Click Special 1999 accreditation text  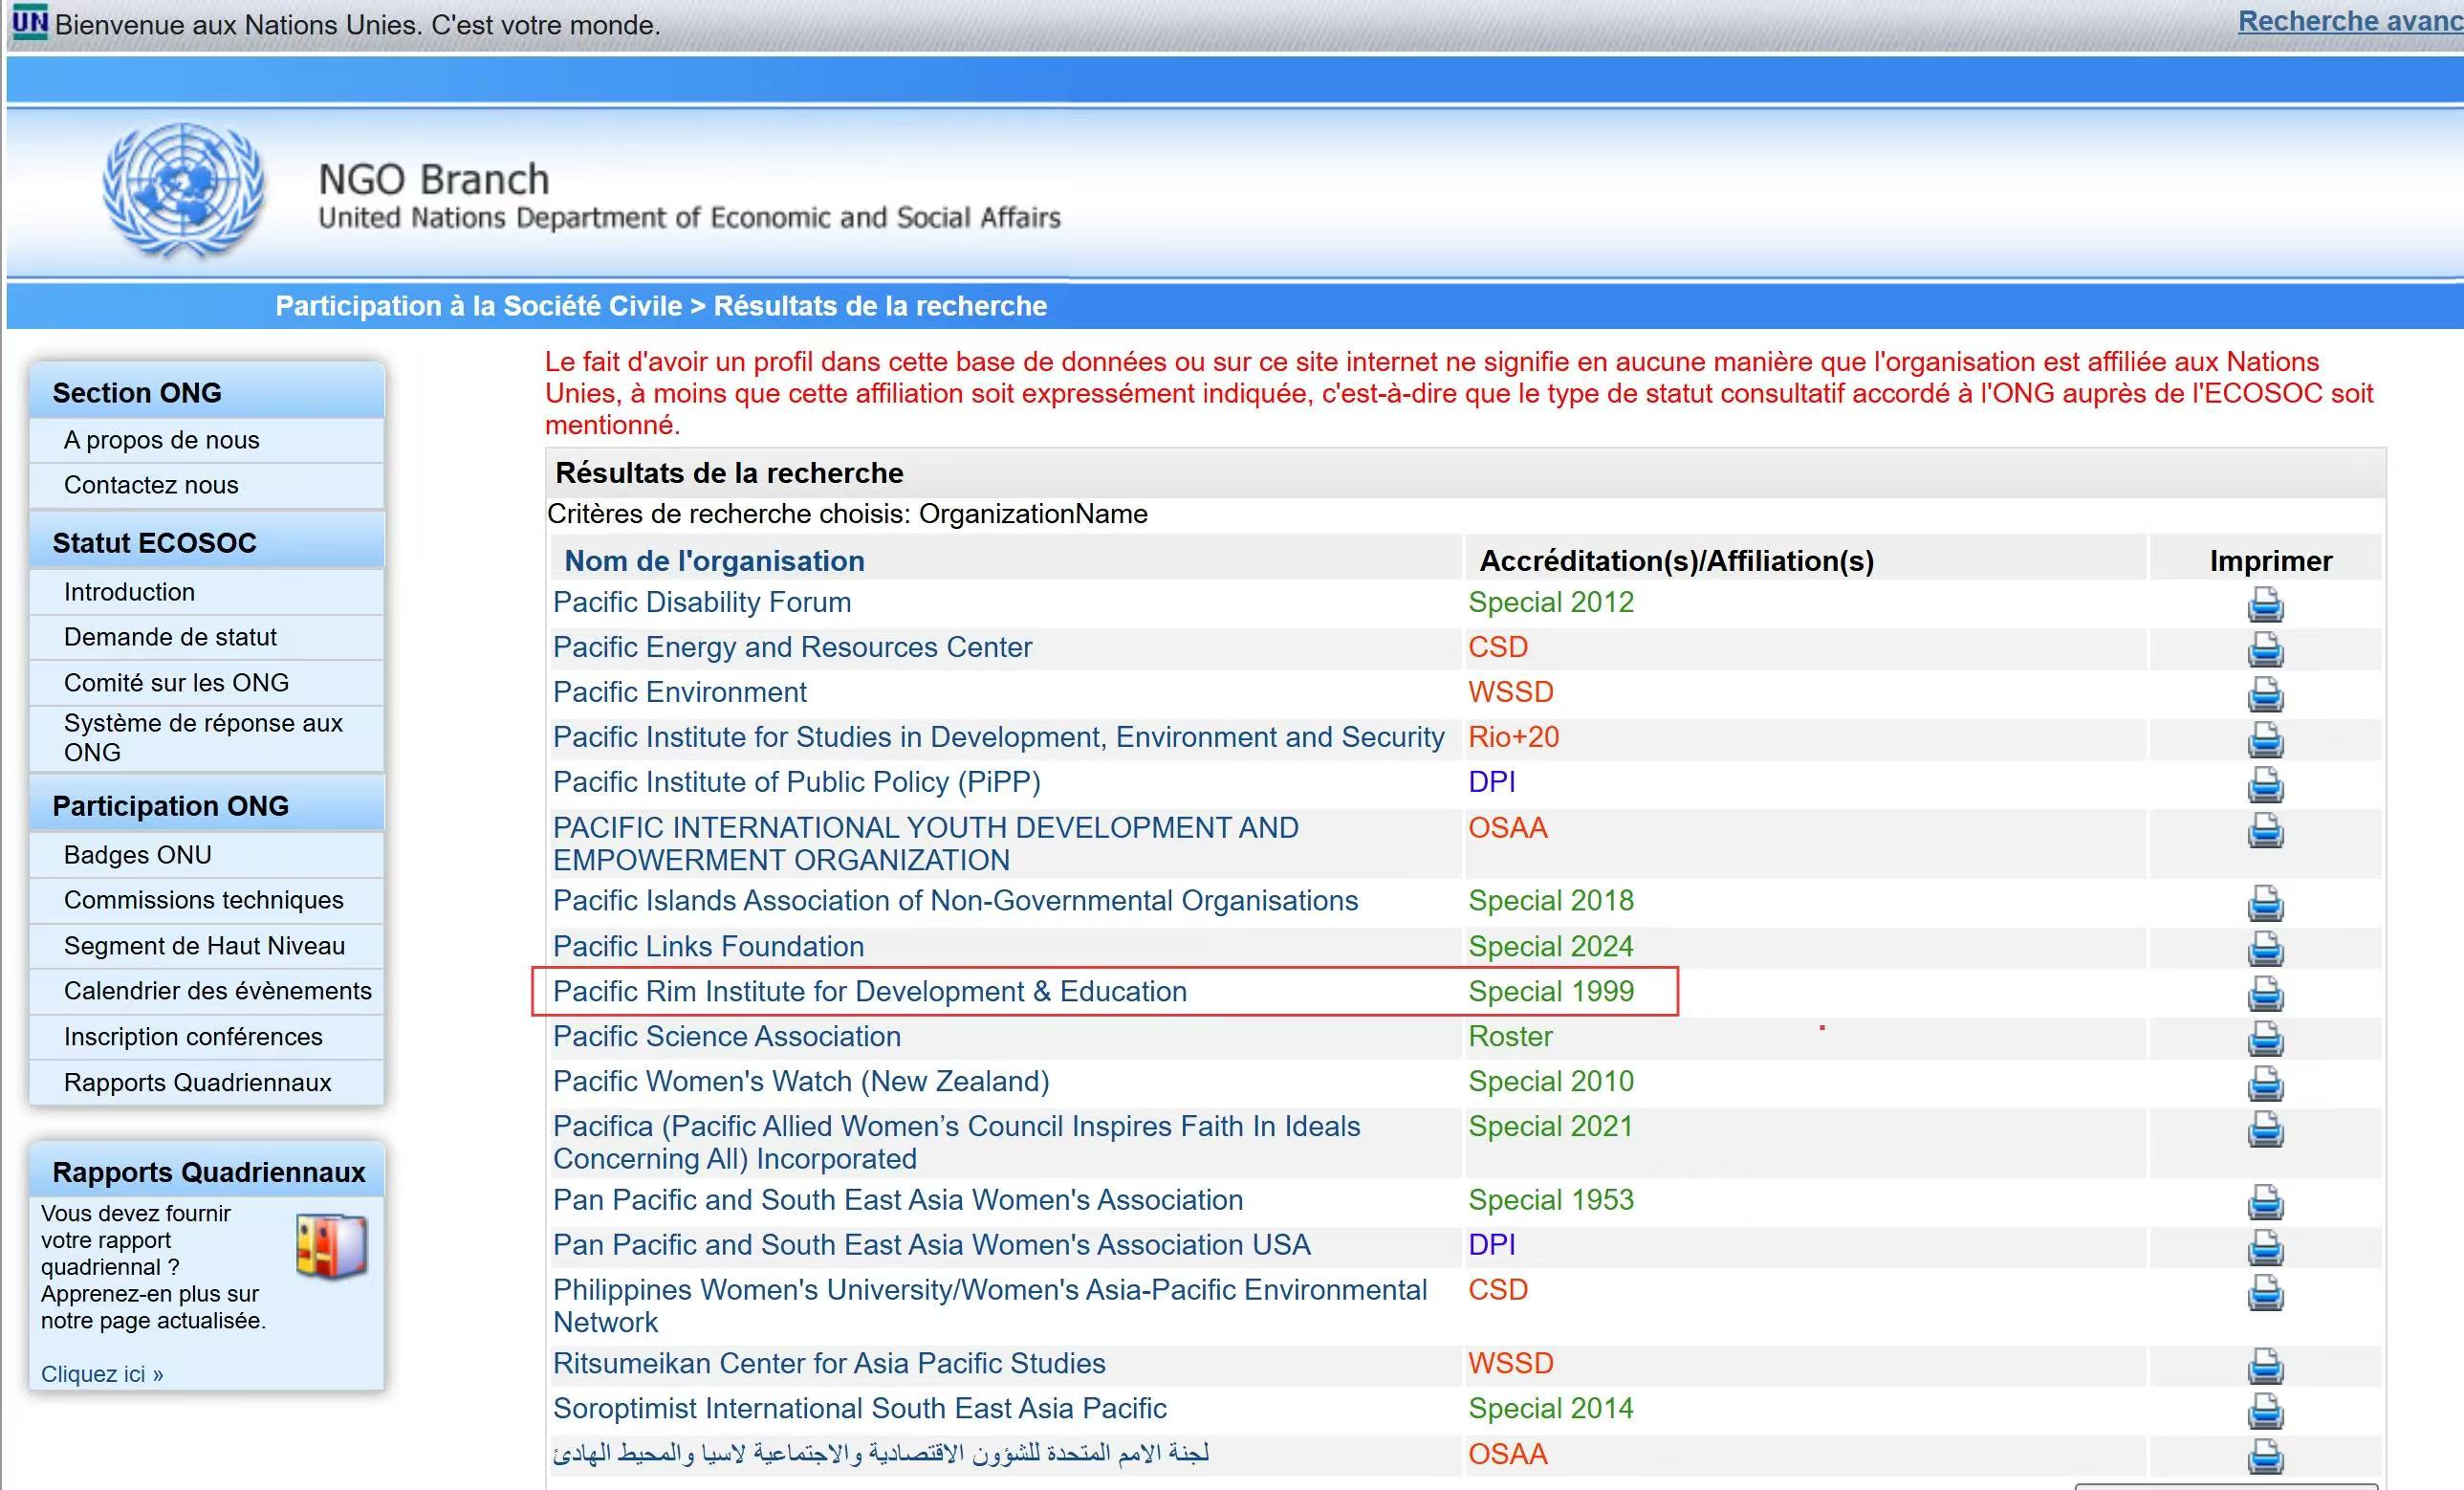click(x=1551, y=992)
